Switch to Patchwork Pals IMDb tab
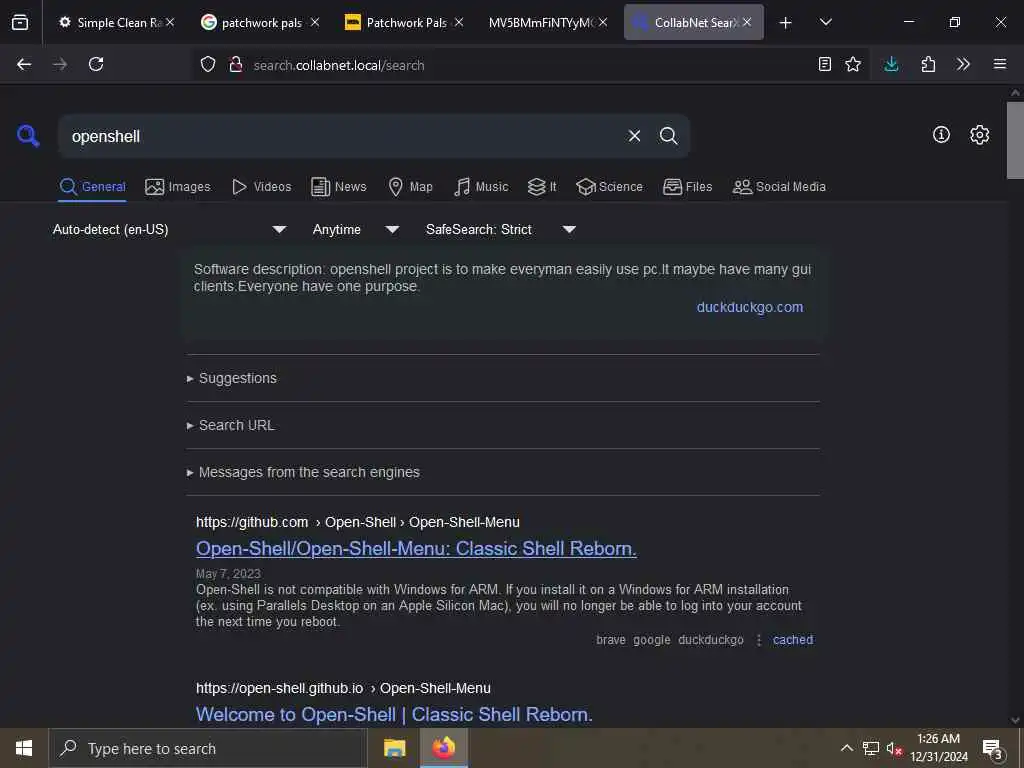The height and width of the screenshot is (768, 1024). (x=398, y=22)
